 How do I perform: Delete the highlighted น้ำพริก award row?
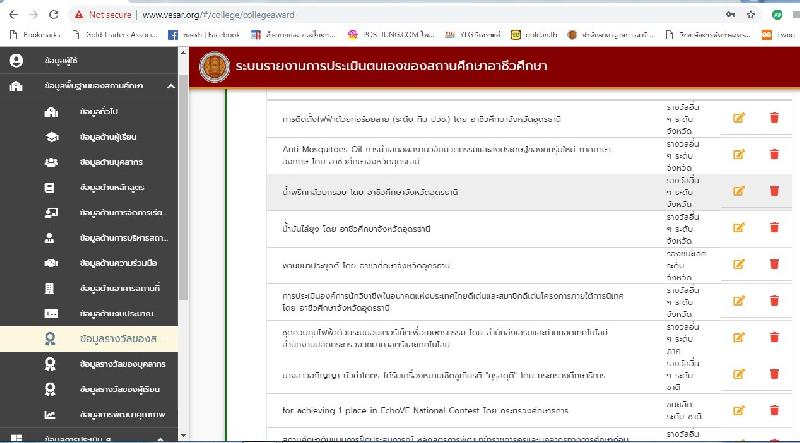pyautogui.click(x=774, y=190)
